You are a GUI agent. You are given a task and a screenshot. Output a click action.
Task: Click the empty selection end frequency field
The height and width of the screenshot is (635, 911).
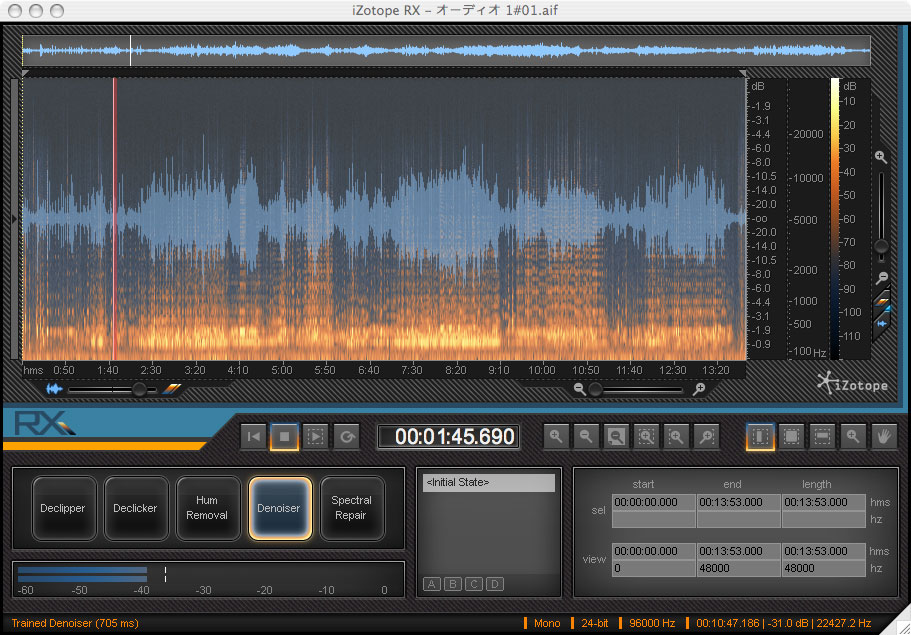pos(738,519)
